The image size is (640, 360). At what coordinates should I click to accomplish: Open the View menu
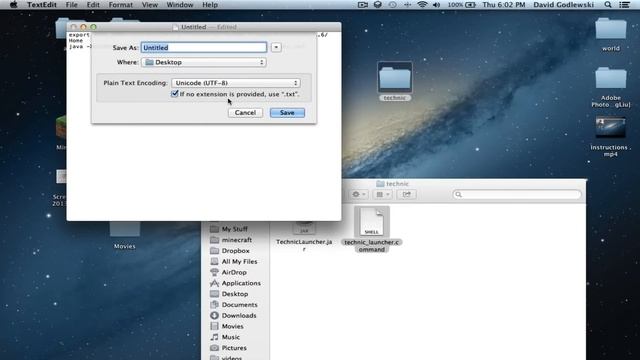[x=150, y=5]
